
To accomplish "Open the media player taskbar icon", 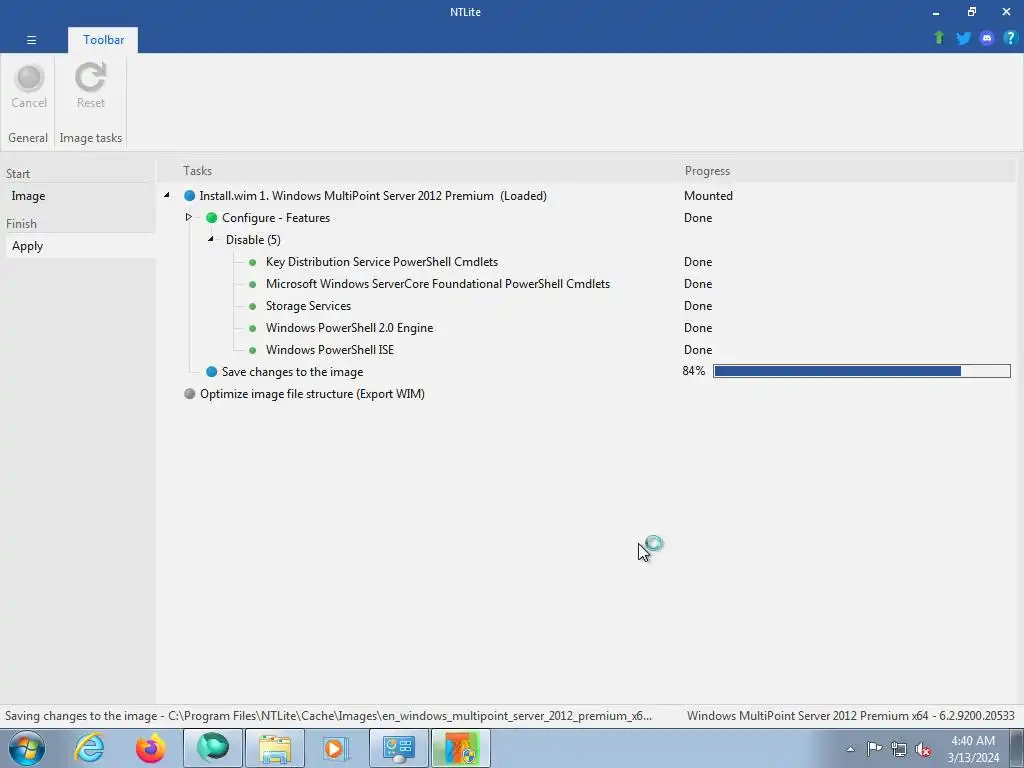I will 337,748.
